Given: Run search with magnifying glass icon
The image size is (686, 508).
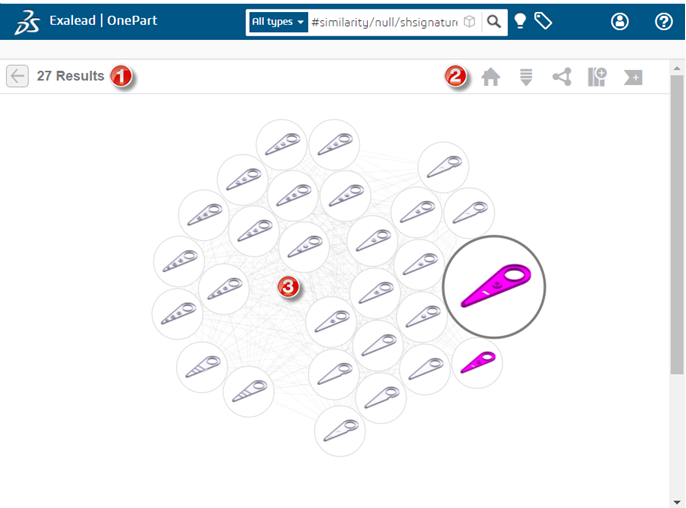Looking at the screenshot, I should [x=494, y=21].
